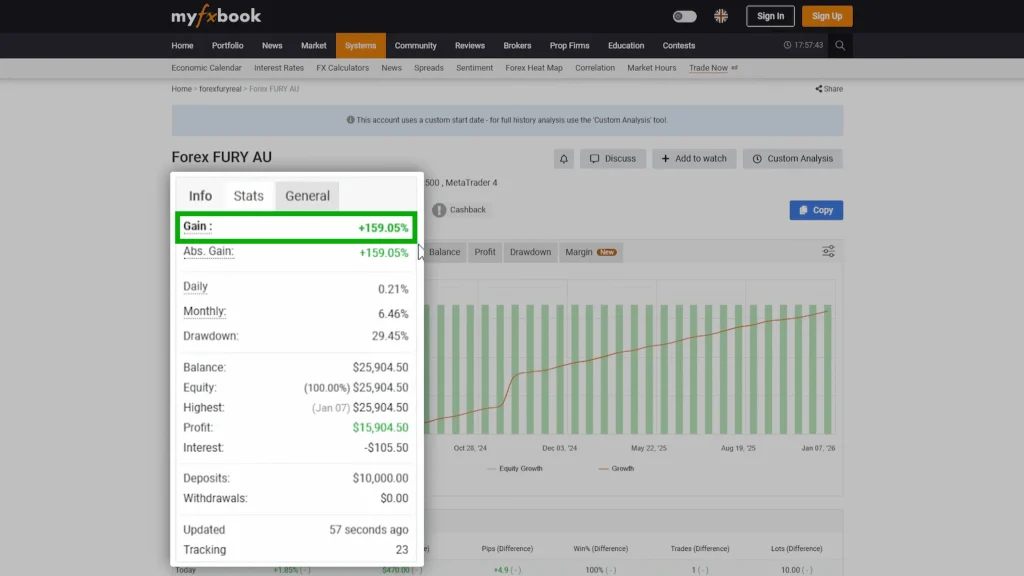1024x576 pixels.
Task: Expand the Community navigation menu
Action: (x=415, y=46)
